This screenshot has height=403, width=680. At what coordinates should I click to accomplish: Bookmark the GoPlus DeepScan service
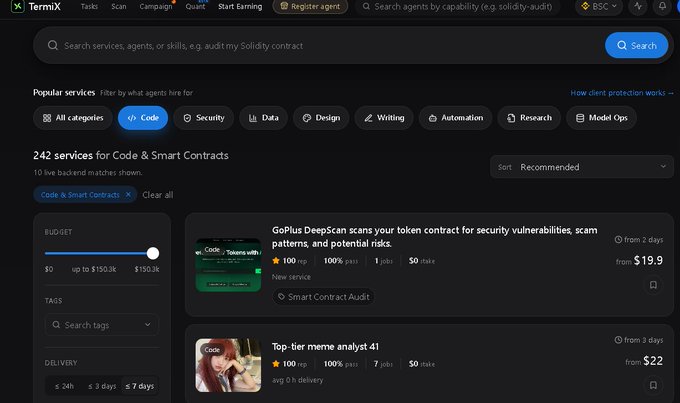pyautogui.click(x=653, y=285)
